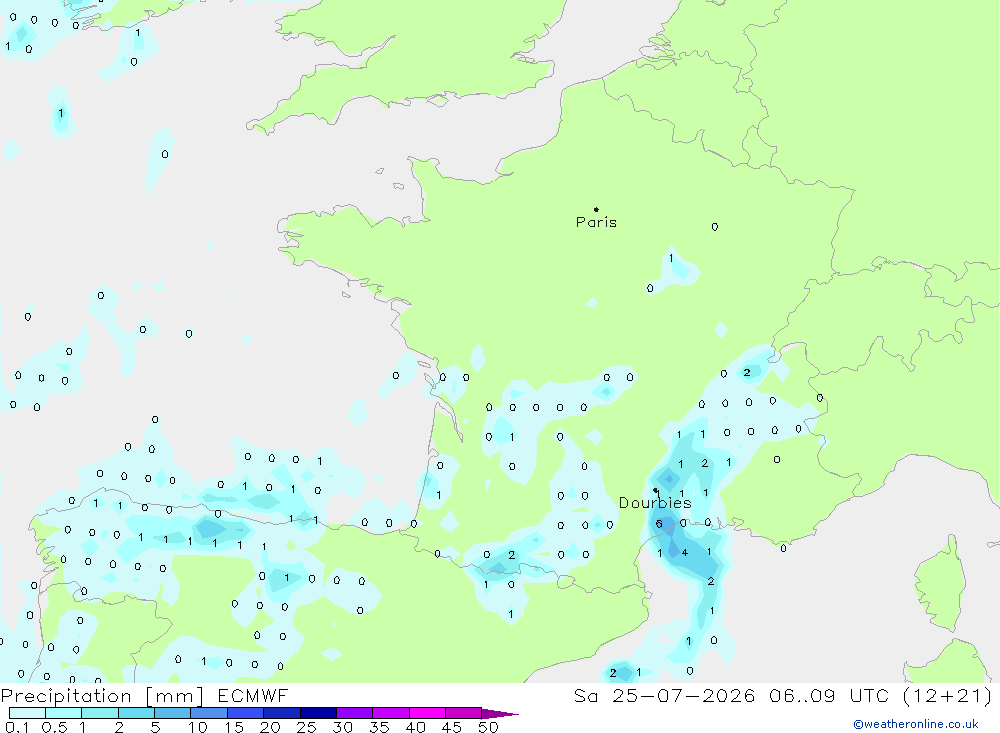The width and height of the screenshot is (1000, 733).
Task: Click the legend value 0.1
Action: click(x=17, y=727)
